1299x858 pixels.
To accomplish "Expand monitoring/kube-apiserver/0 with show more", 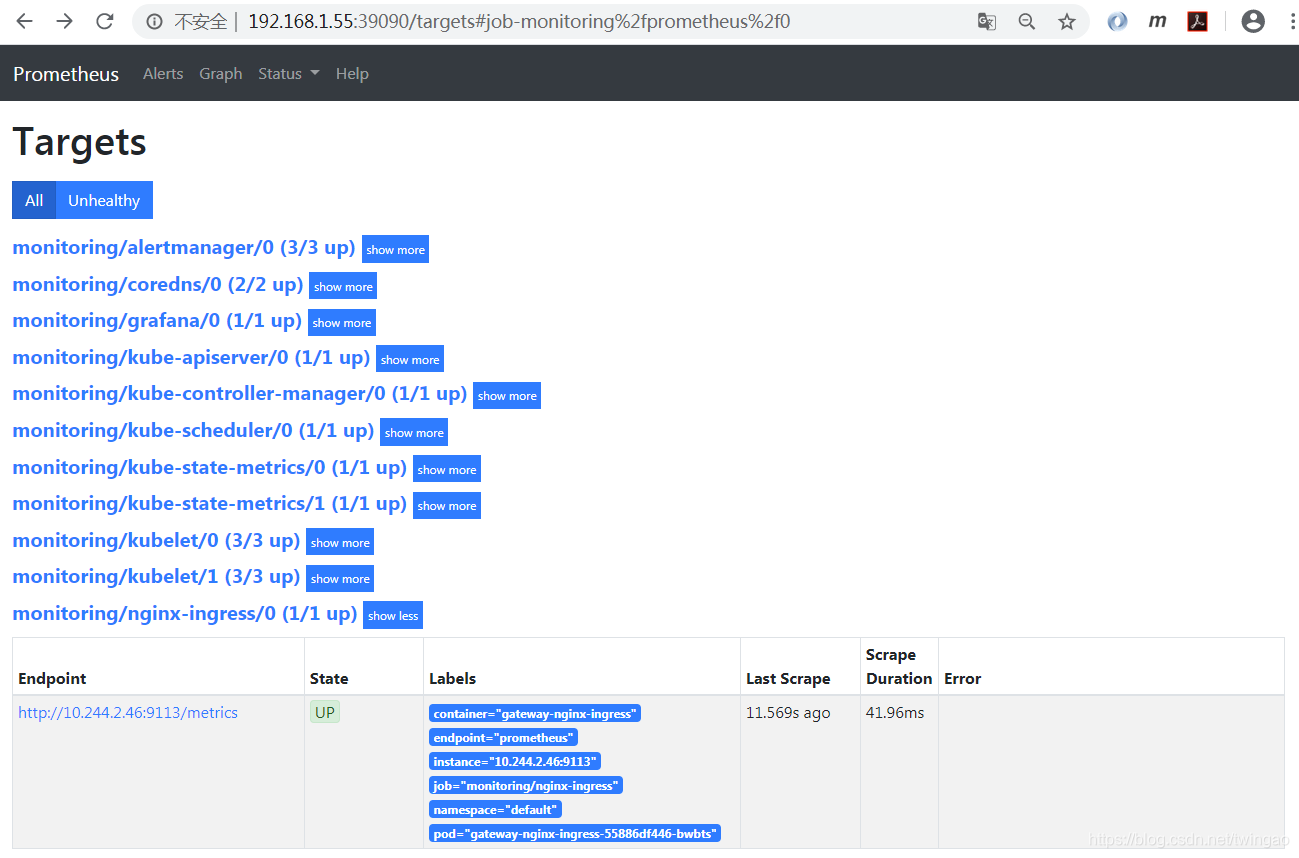I will point(410,359).
